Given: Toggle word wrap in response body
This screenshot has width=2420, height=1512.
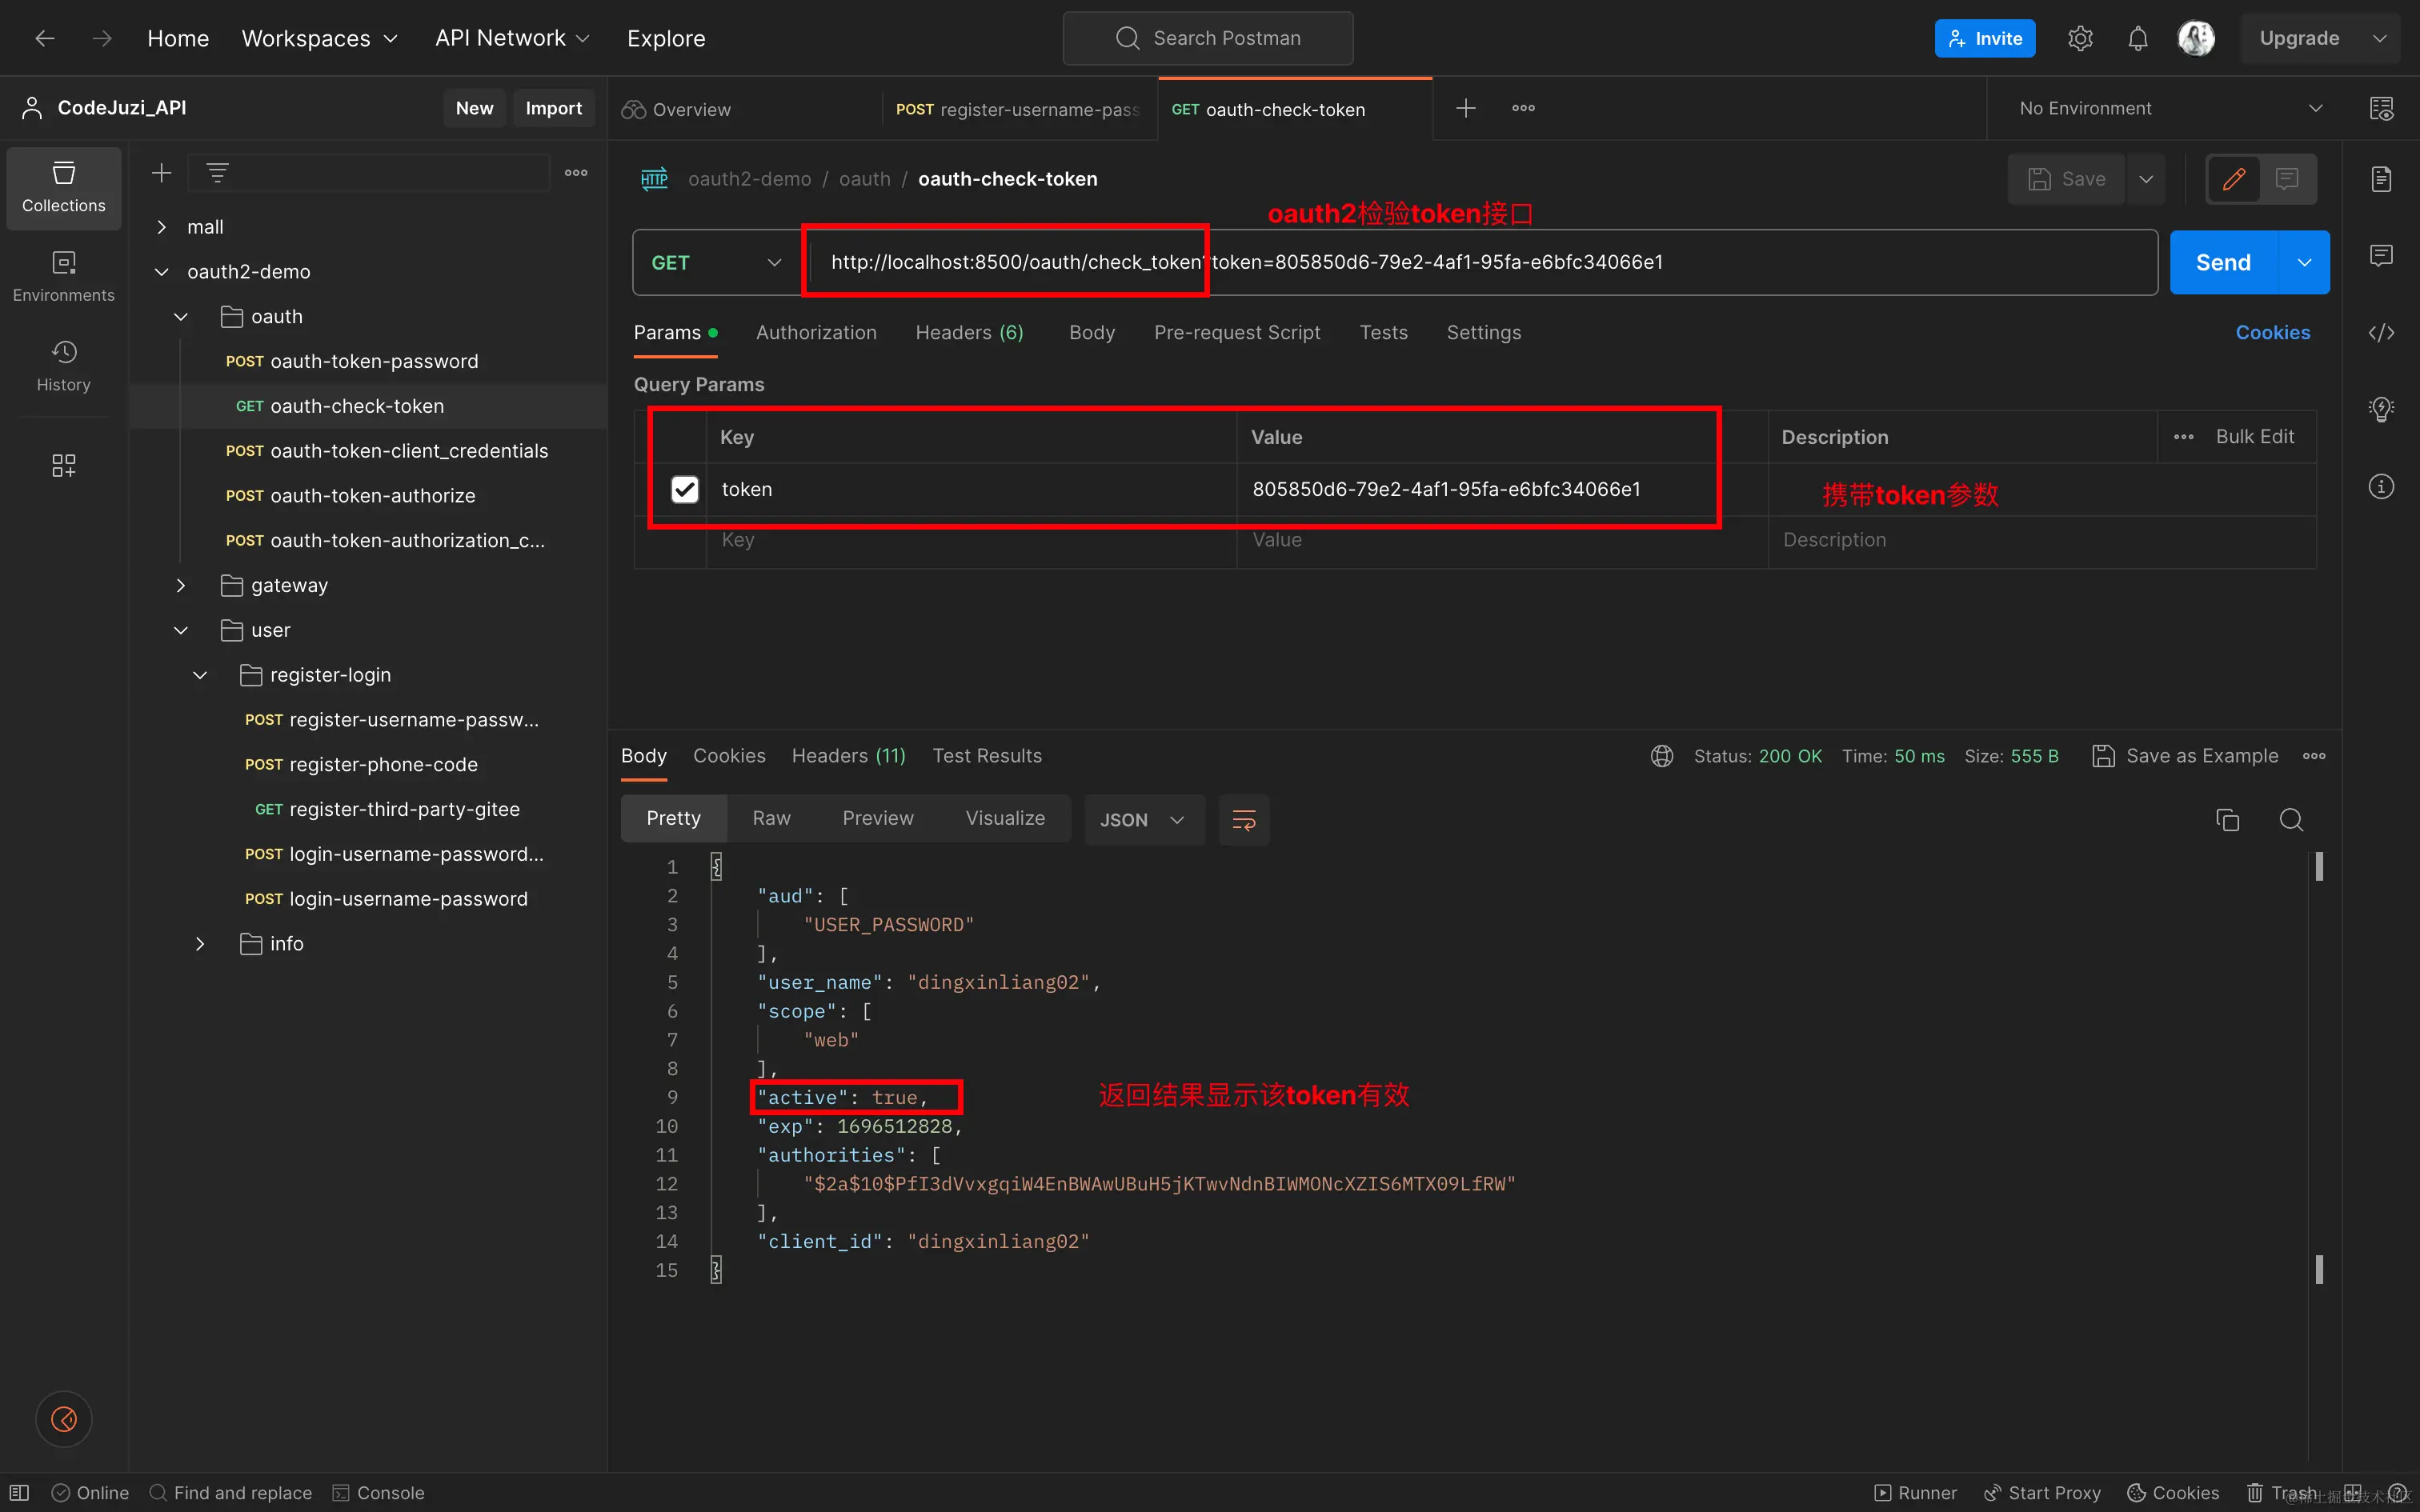Looking at the screenshot, I should [1243, 820].
